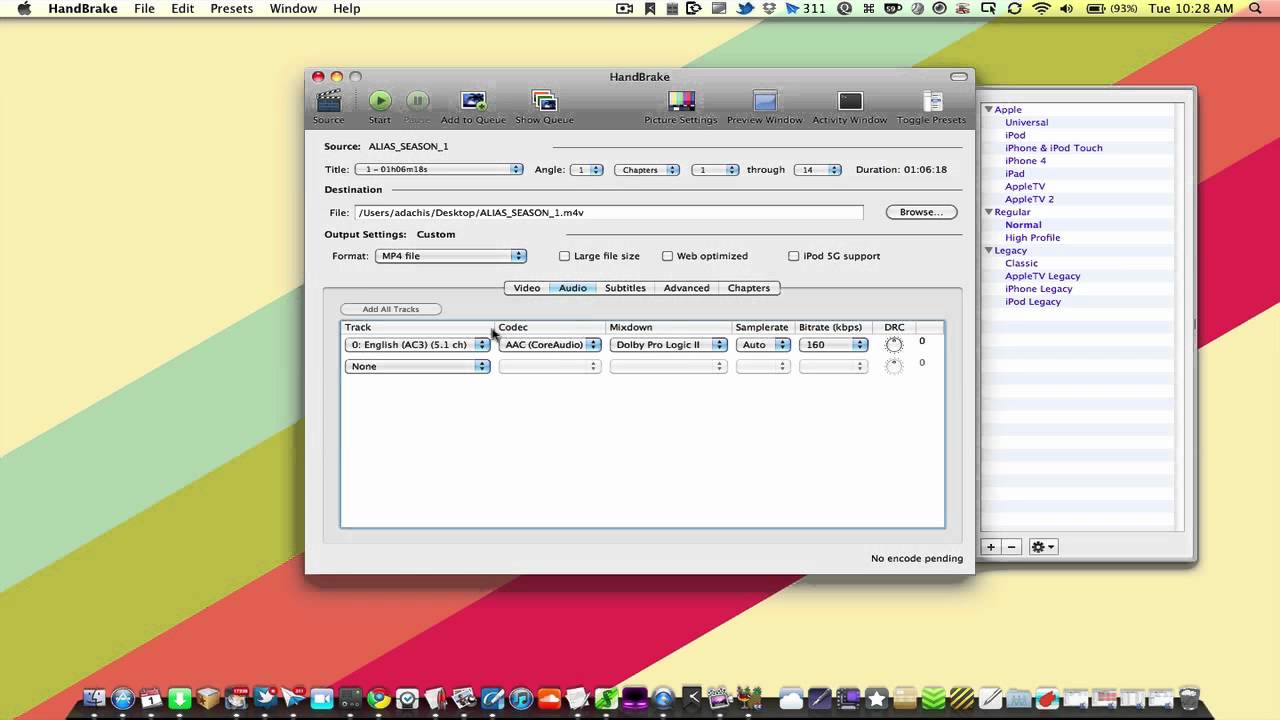The width and height of the screenshot is (1280, 720).
Task: Click the volume icon in menu bar
Action: coord(1067,9)
